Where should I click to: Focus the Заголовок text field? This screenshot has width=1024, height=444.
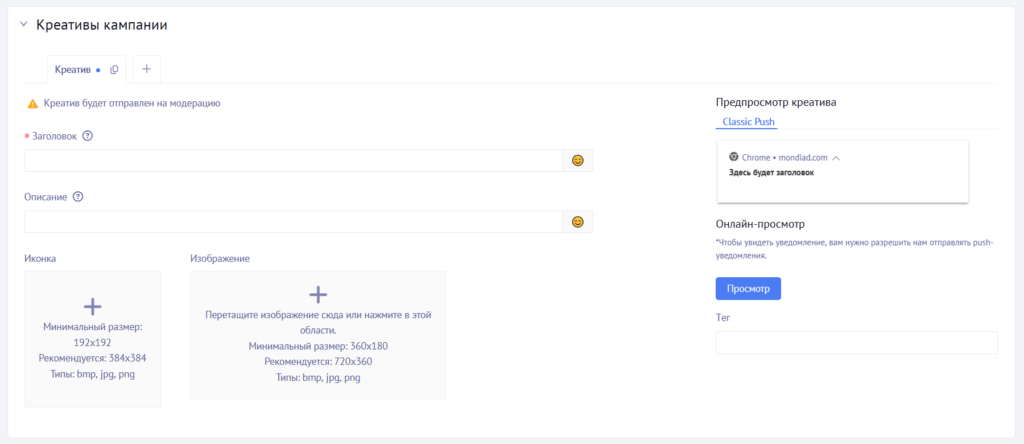(294, 160)
